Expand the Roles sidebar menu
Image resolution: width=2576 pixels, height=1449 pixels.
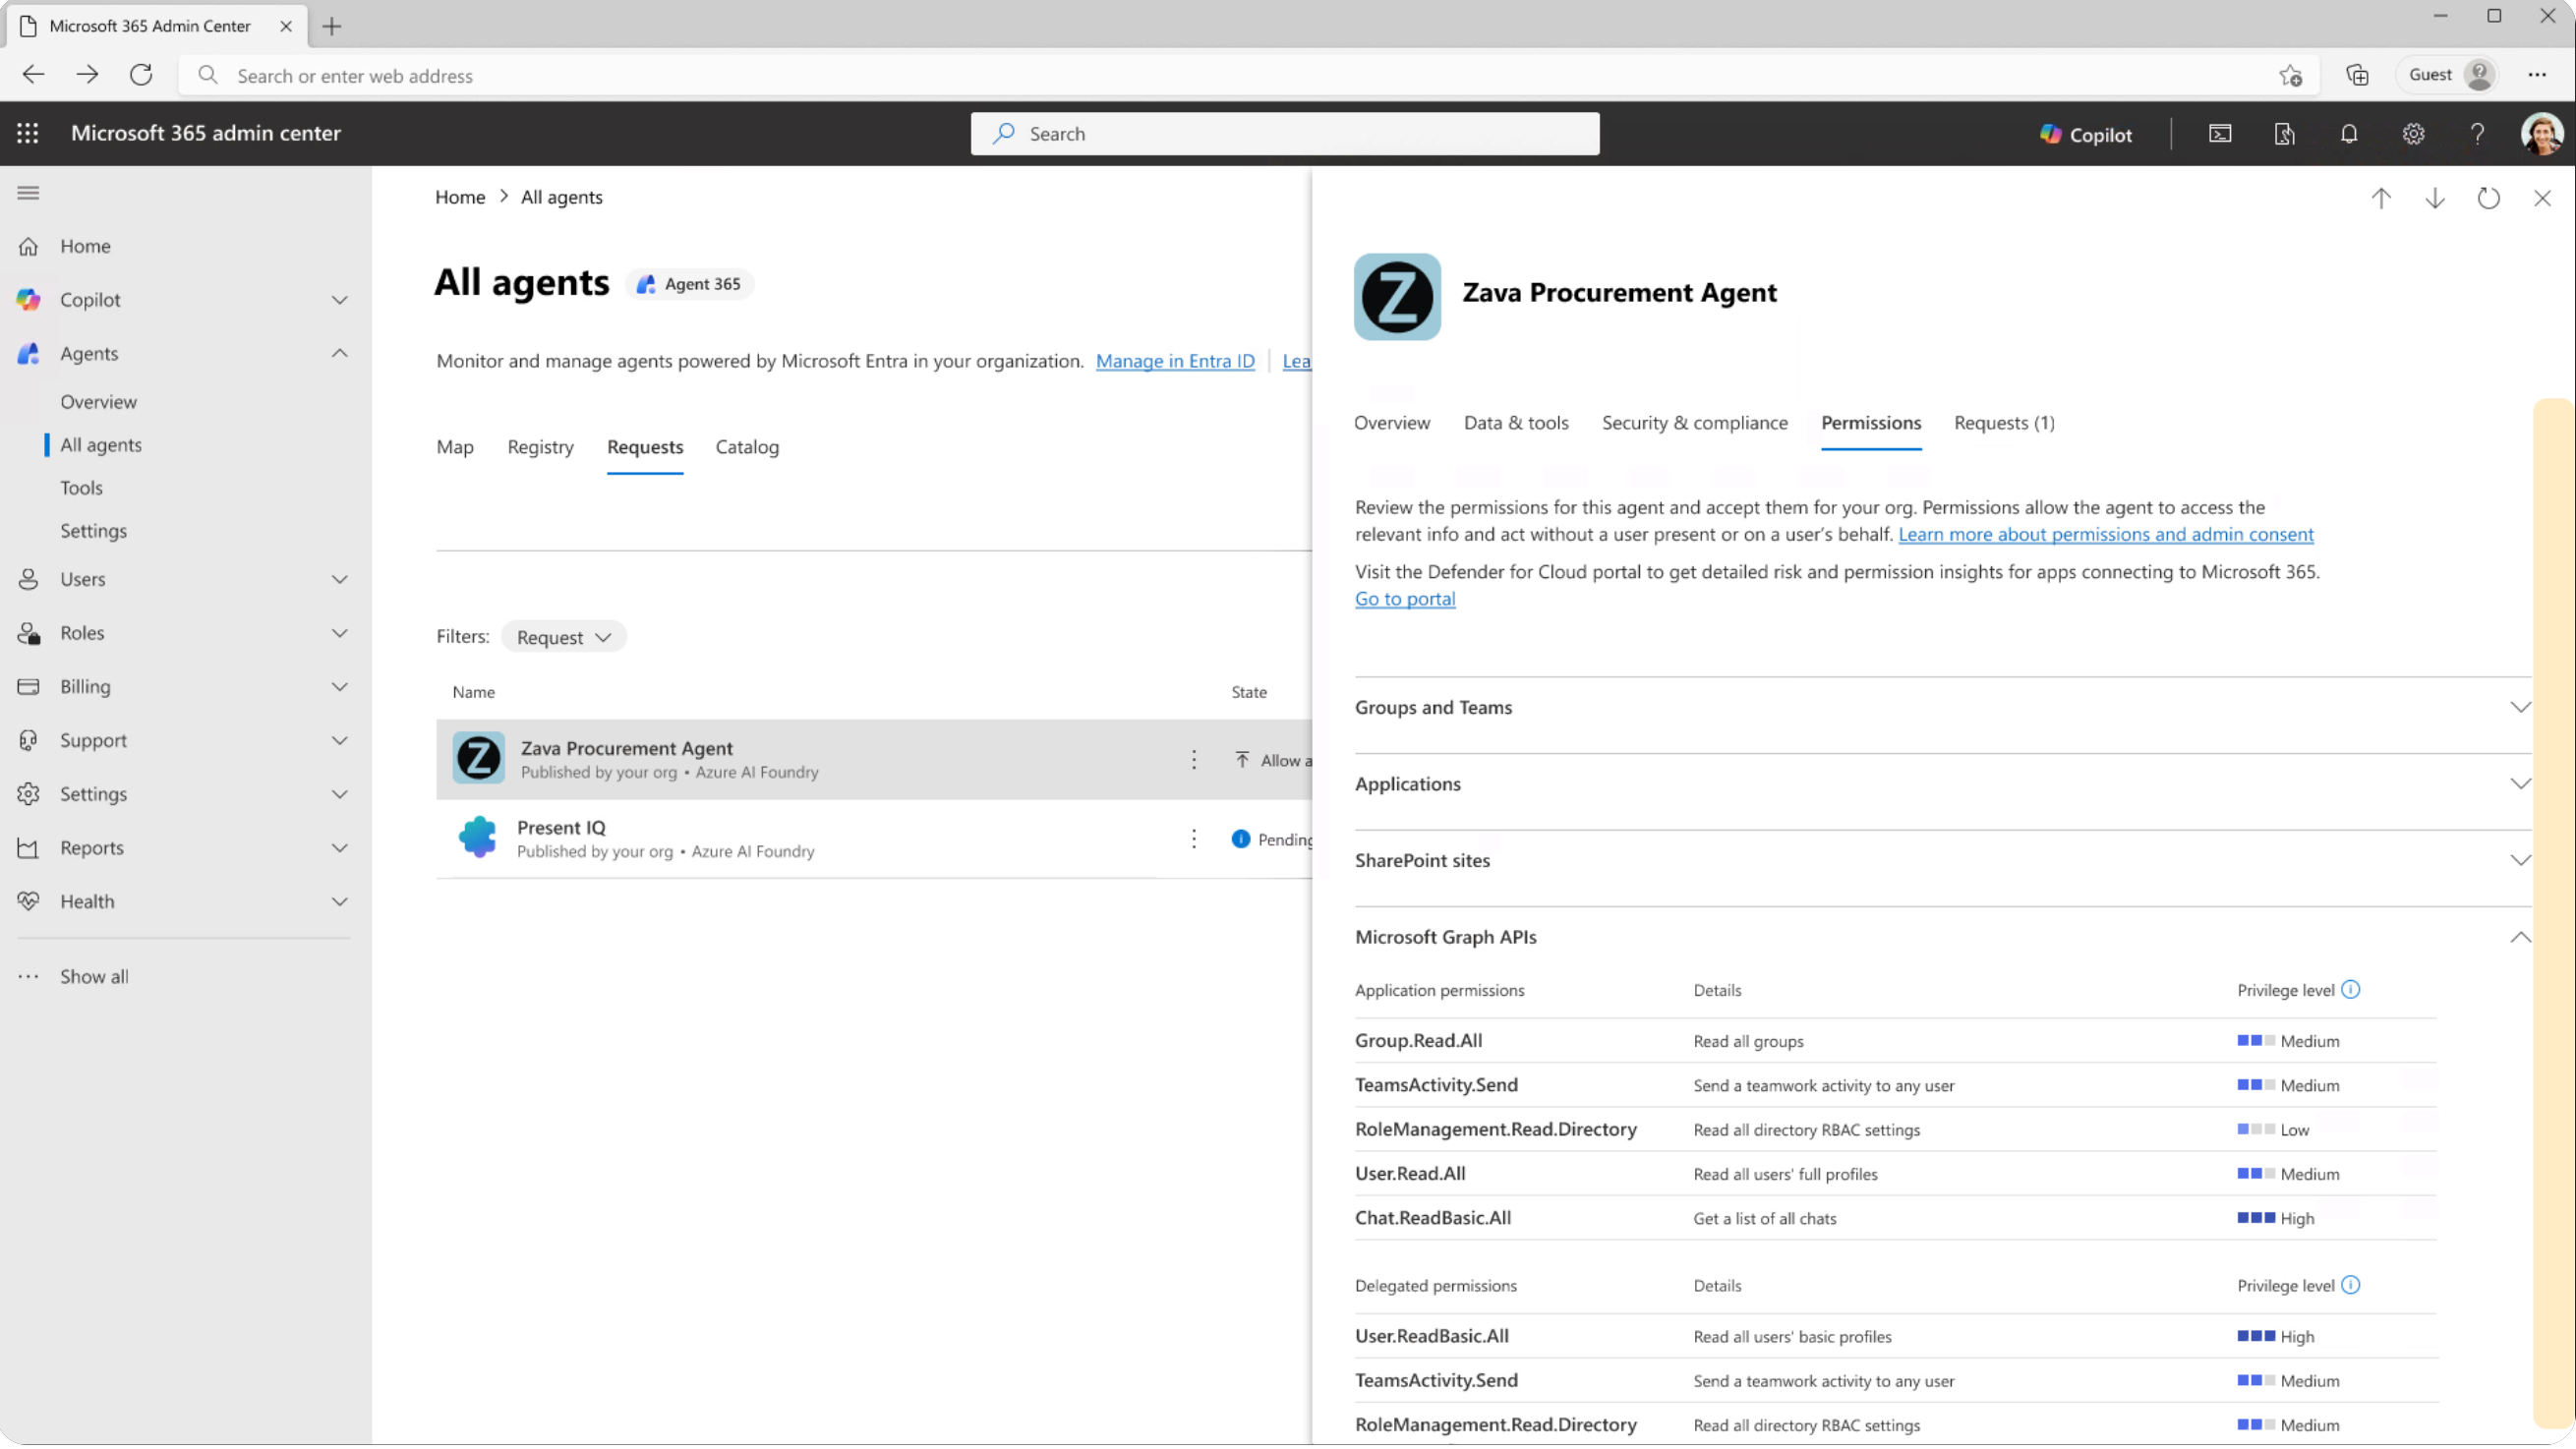tap(340, 633)
